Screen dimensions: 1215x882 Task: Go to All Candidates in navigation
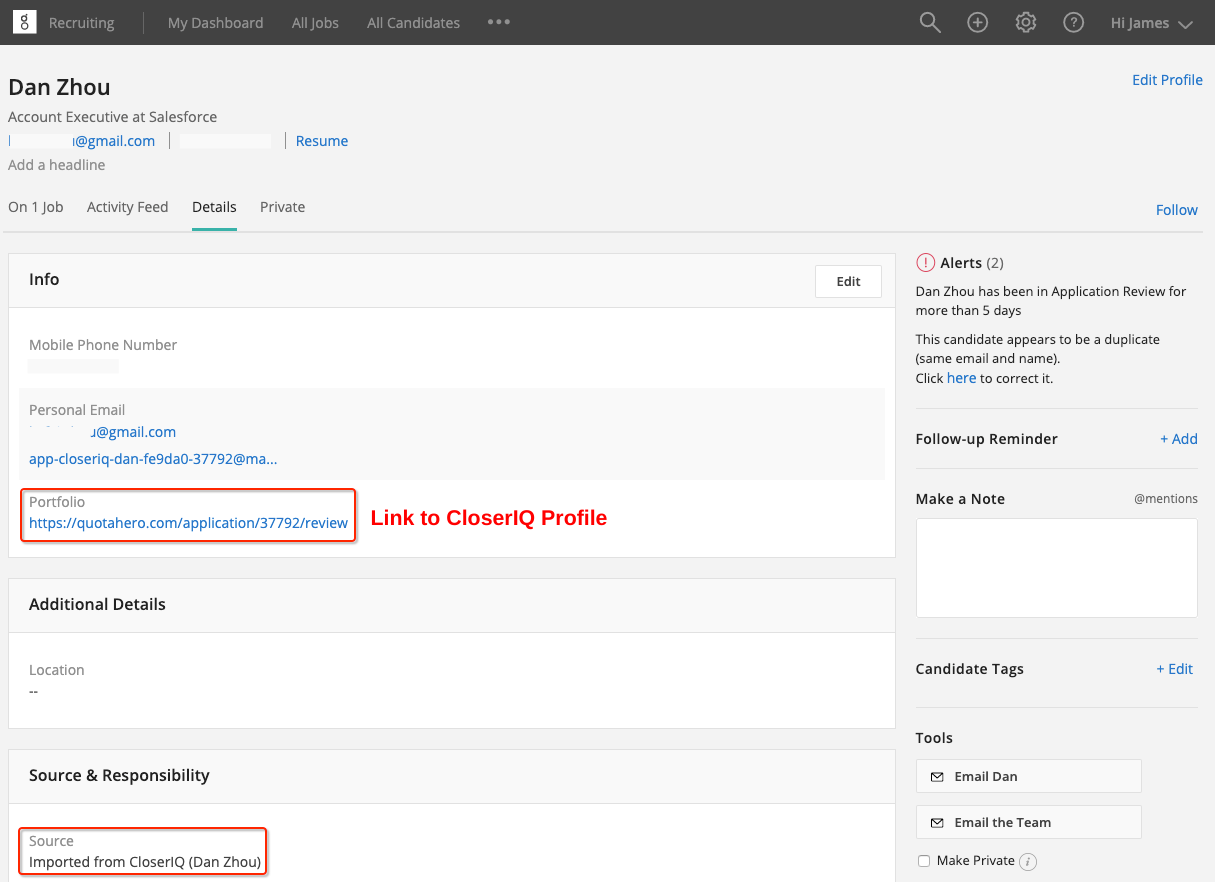(x=413, y=23)
